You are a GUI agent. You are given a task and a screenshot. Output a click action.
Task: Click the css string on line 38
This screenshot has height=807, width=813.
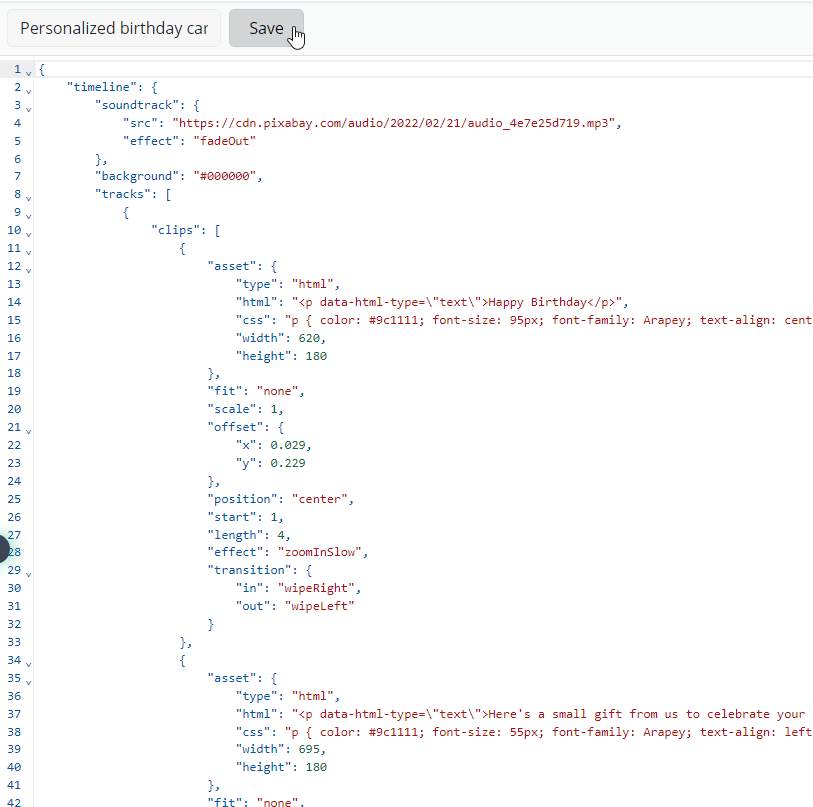549,732
